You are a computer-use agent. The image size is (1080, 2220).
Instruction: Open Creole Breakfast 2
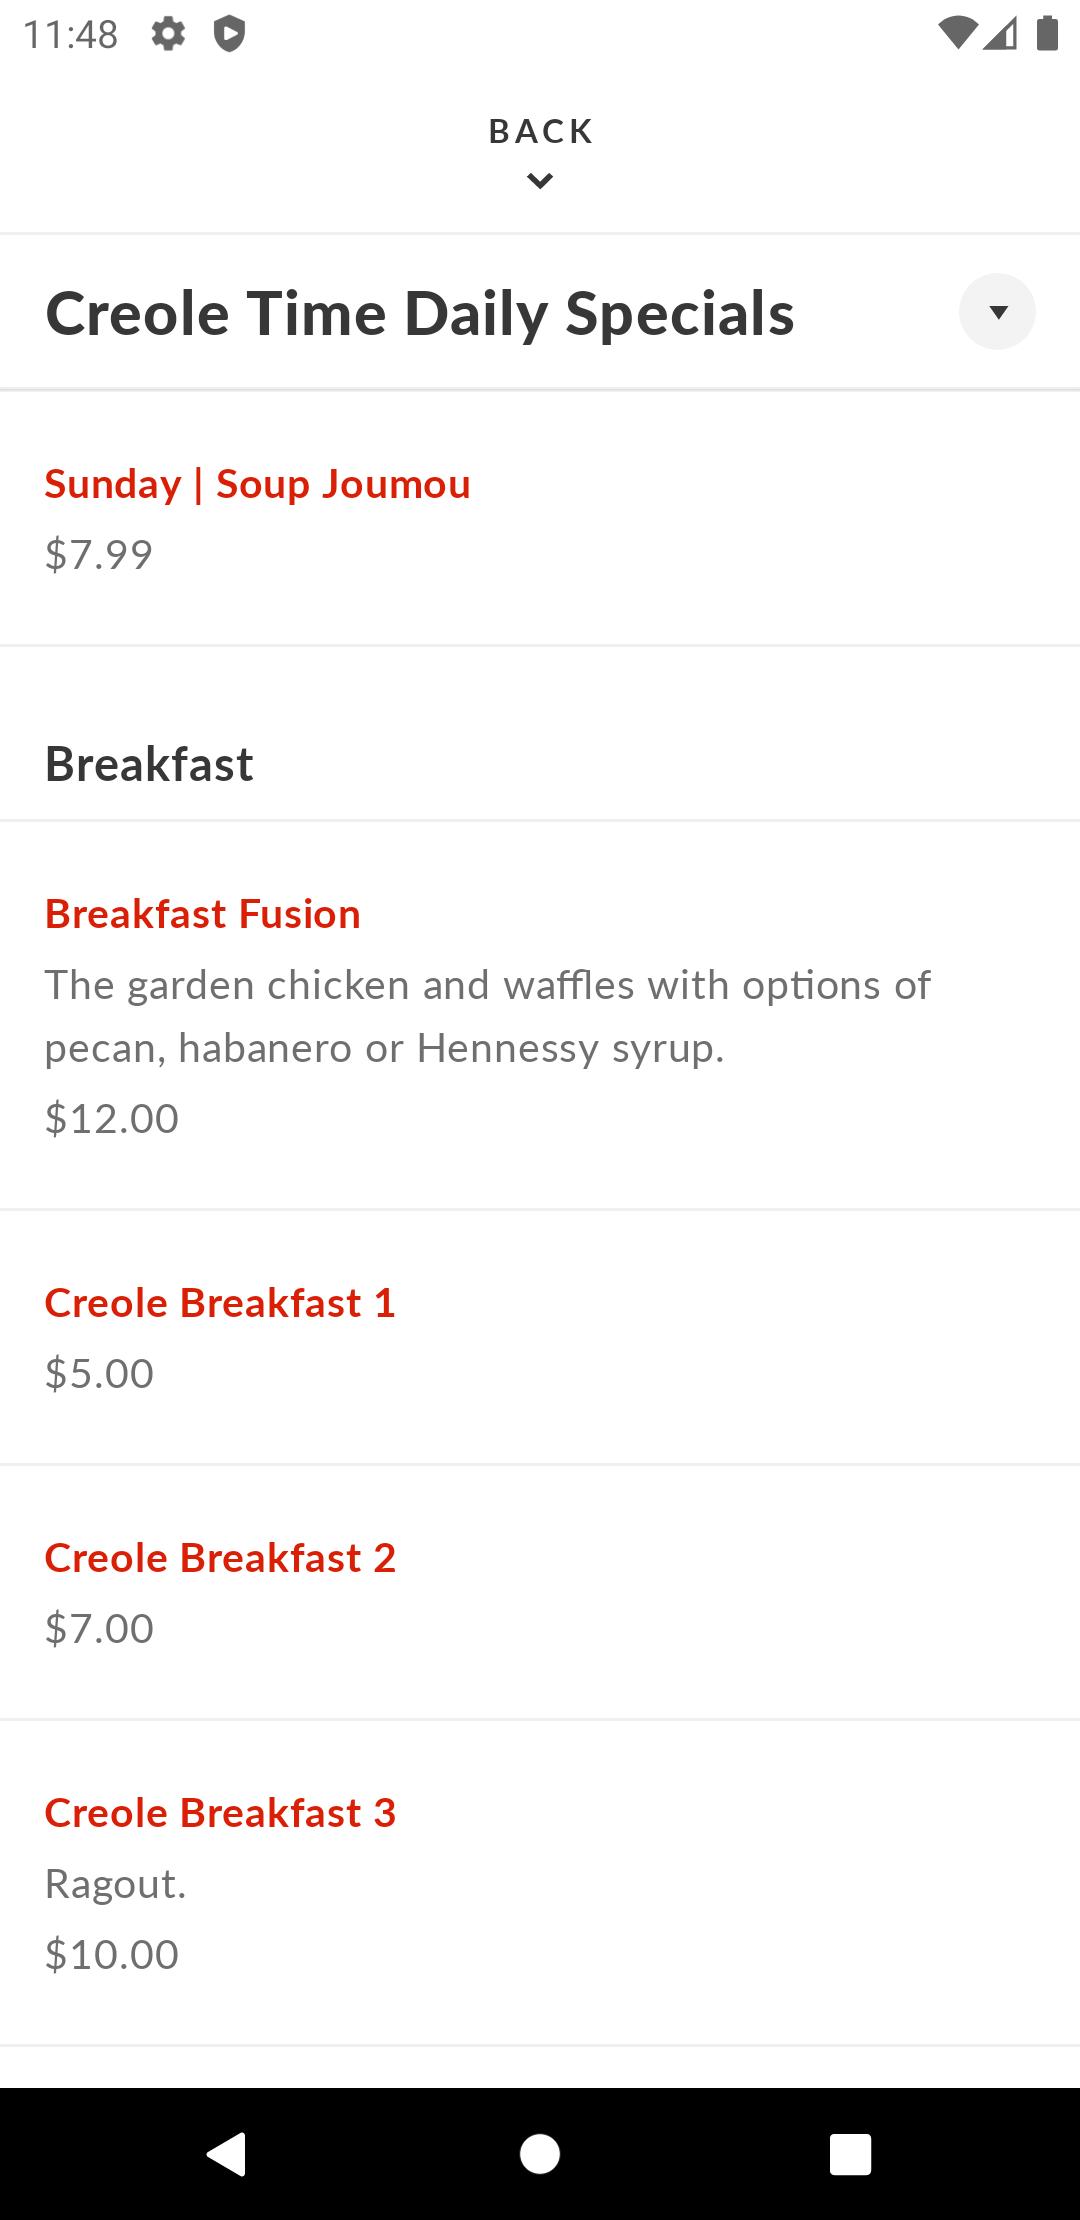540,1593
